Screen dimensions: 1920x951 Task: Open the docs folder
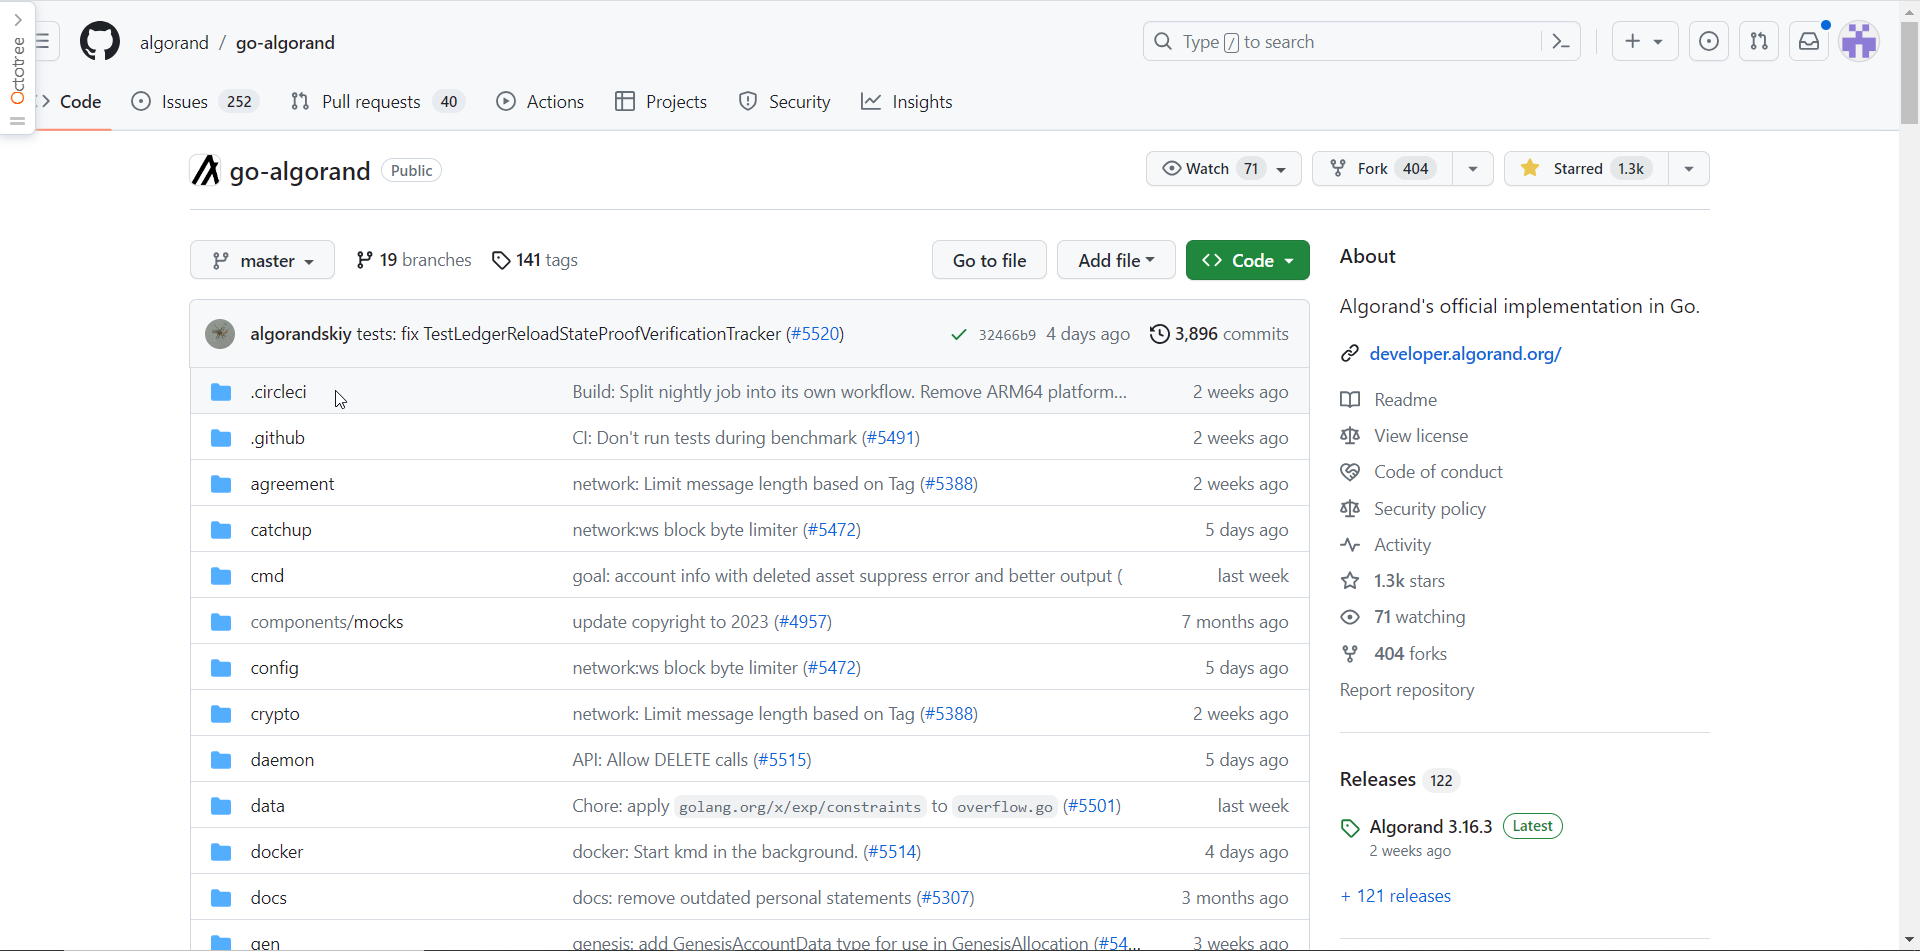pos(268,897)
